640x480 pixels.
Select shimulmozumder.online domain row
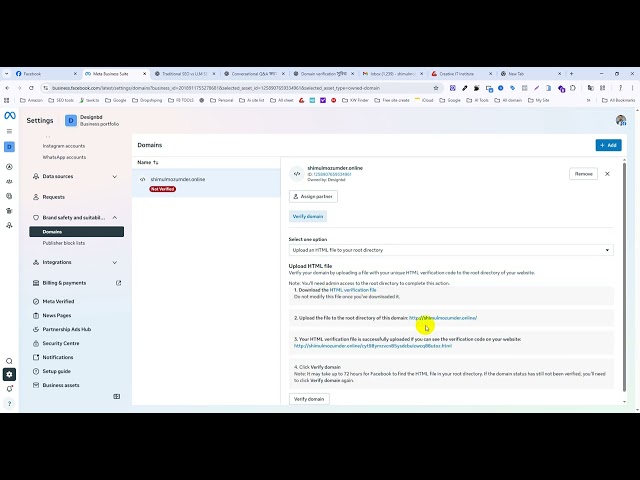point(206,183)
